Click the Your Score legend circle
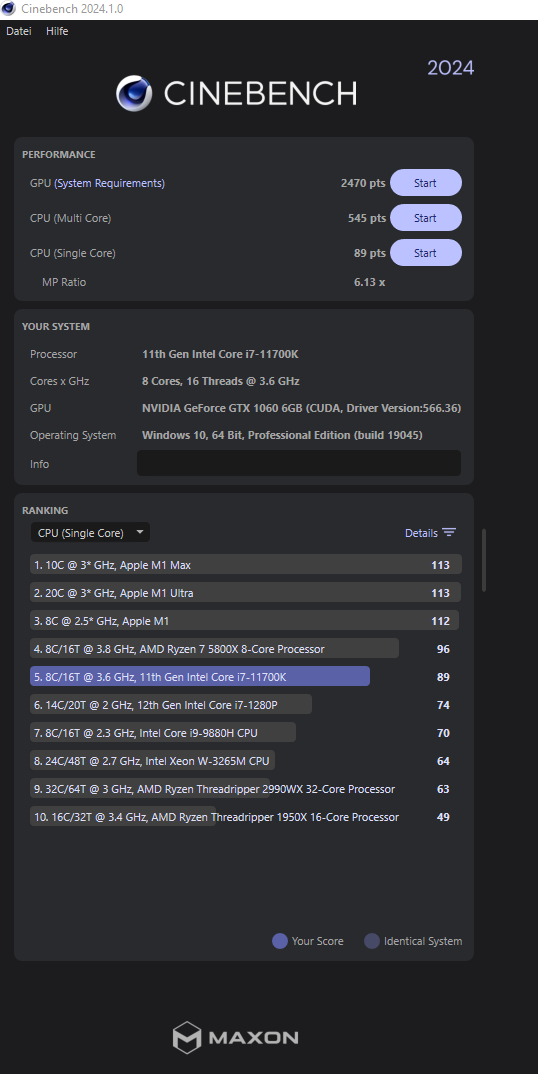538x1074 pixels. (280, 940)
